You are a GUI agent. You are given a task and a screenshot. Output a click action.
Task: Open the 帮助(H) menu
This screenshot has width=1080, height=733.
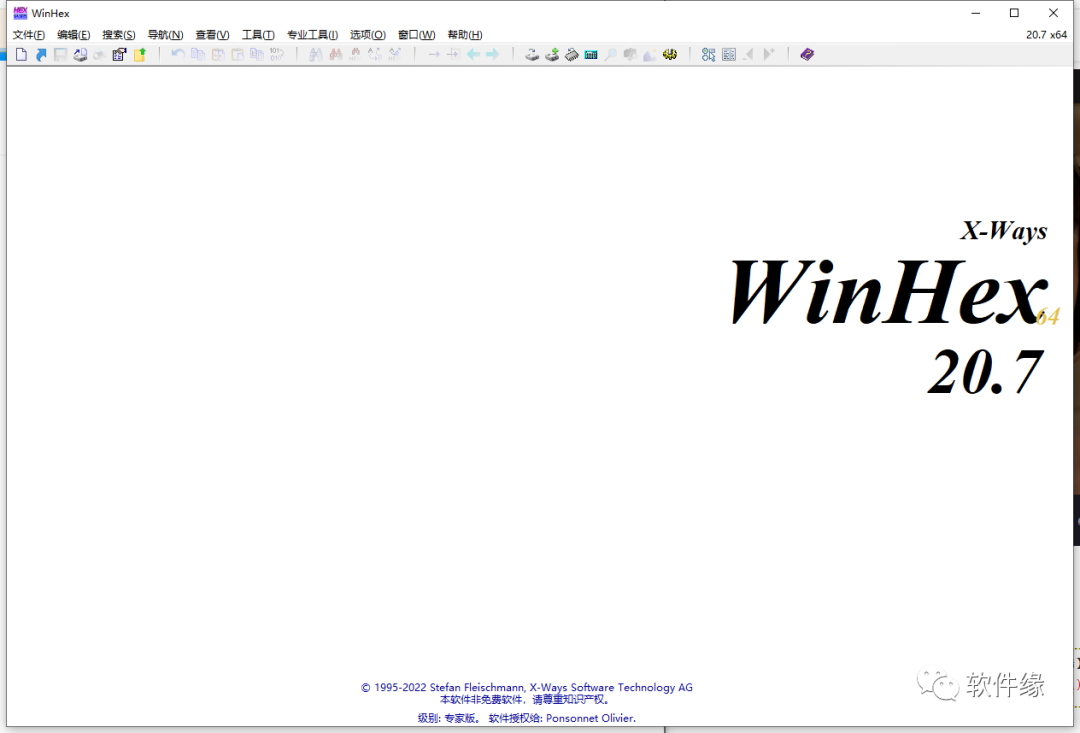pyautogui.click(x=464, y=34)
